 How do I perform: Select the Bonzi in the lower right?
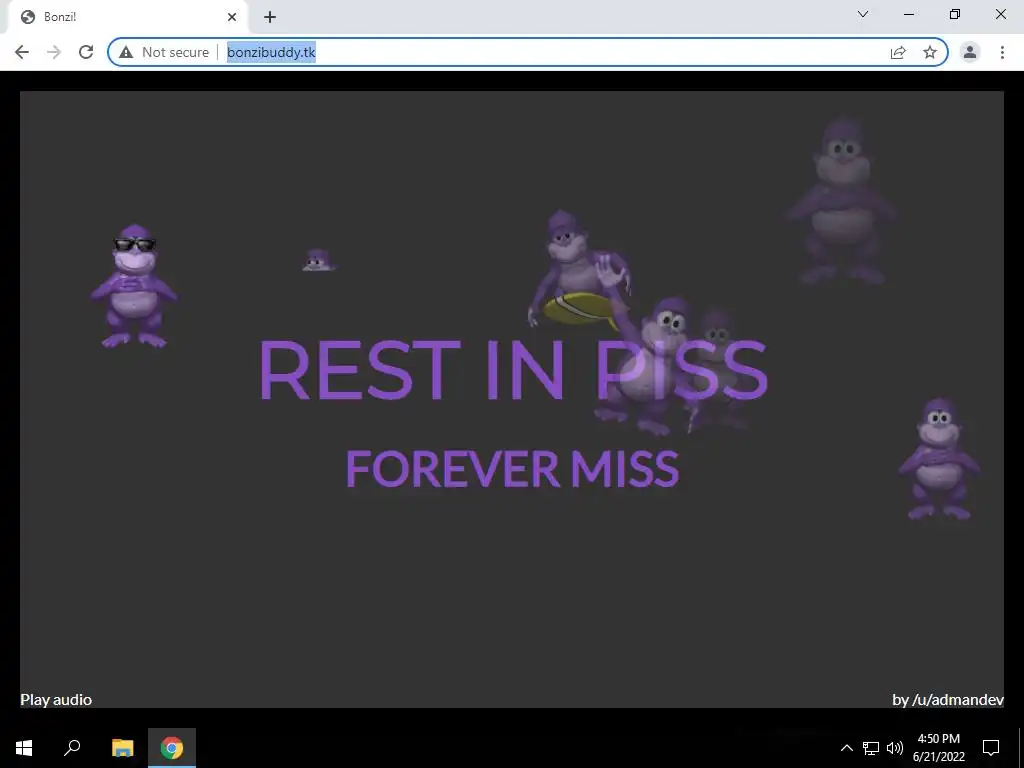939,460
